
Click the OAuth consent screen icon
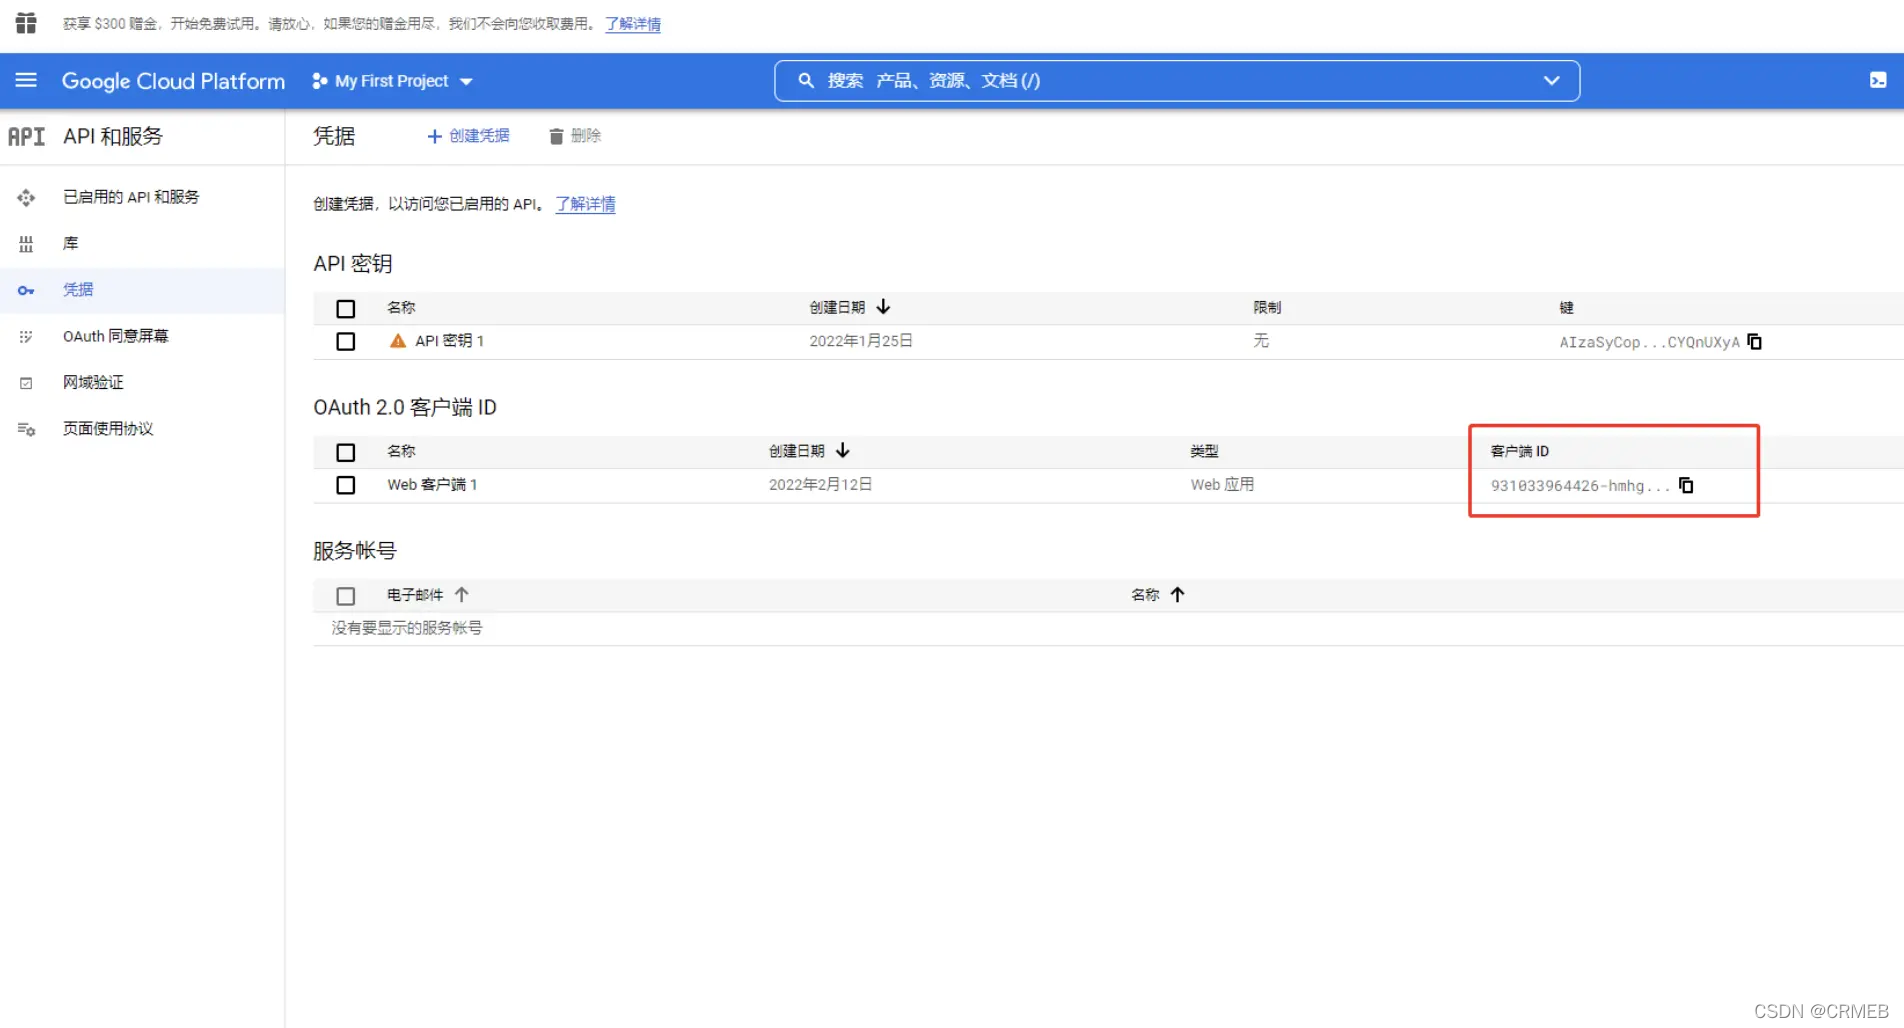26,336
